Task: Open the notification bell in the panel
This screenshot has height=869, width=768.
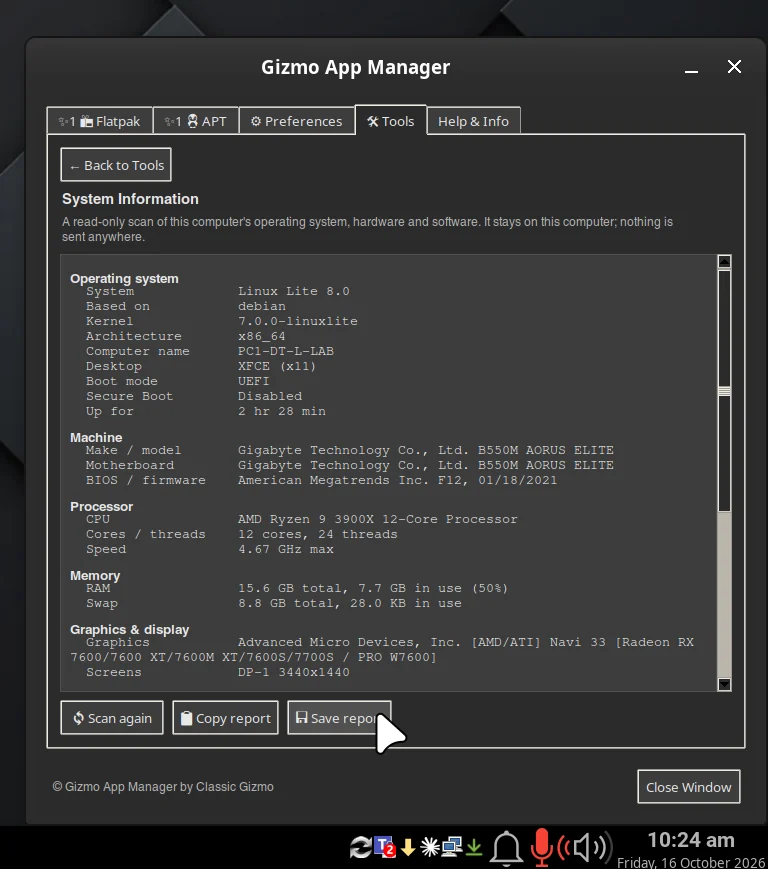Action: coord(506,848)
